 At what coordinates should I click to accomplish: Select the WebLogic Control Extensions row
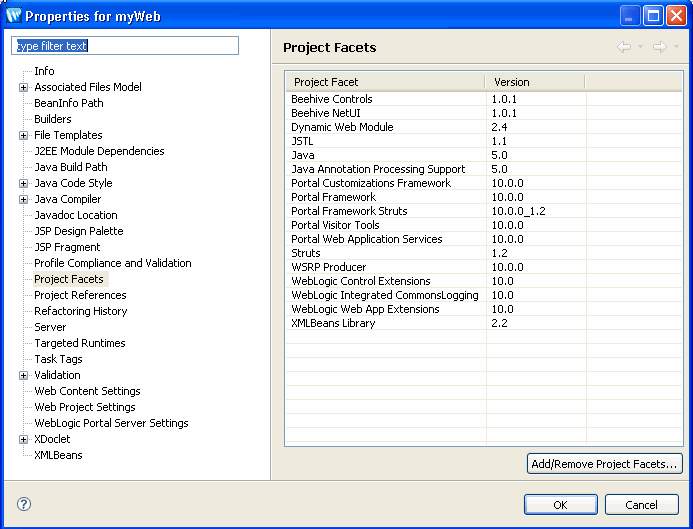tap(484, 281)
